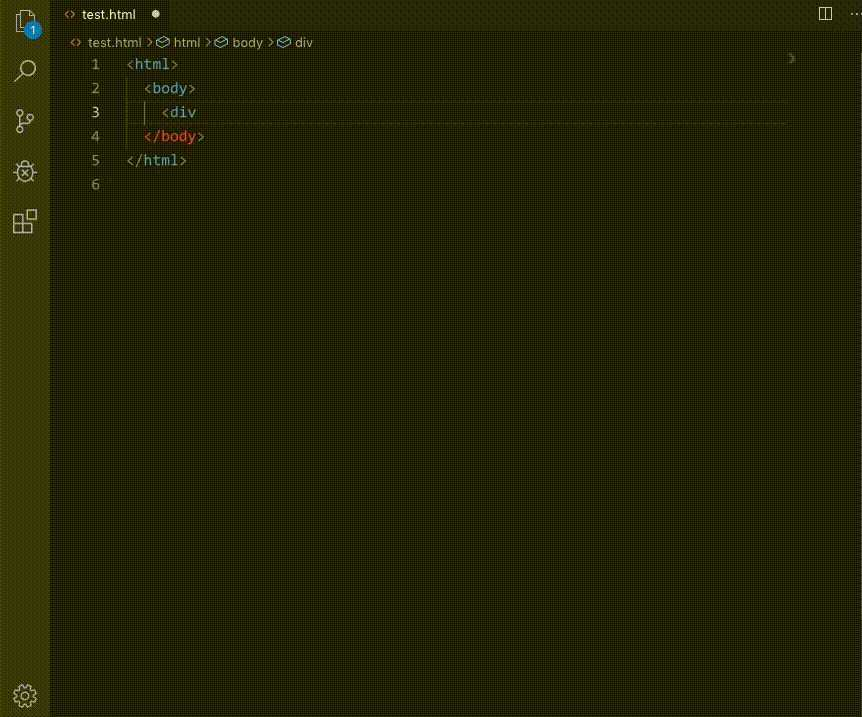Screen dimensions: 862x717
Task: Open the Run and Debug view
Action: coord(25,171)
